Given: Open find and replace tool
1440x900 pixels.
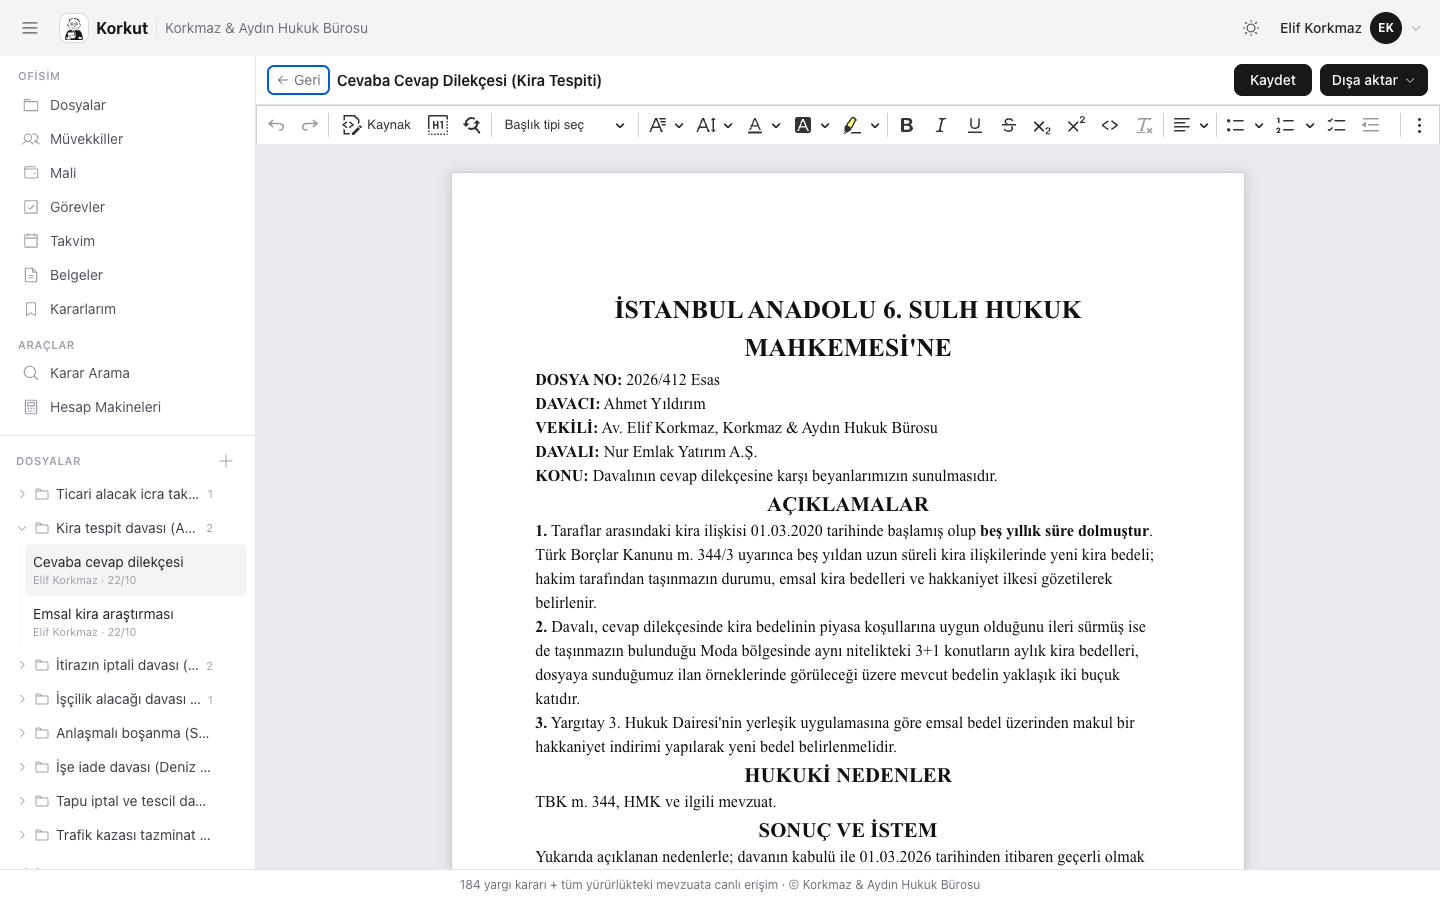Looking at the screenshot, I should (x=472, y=125).
